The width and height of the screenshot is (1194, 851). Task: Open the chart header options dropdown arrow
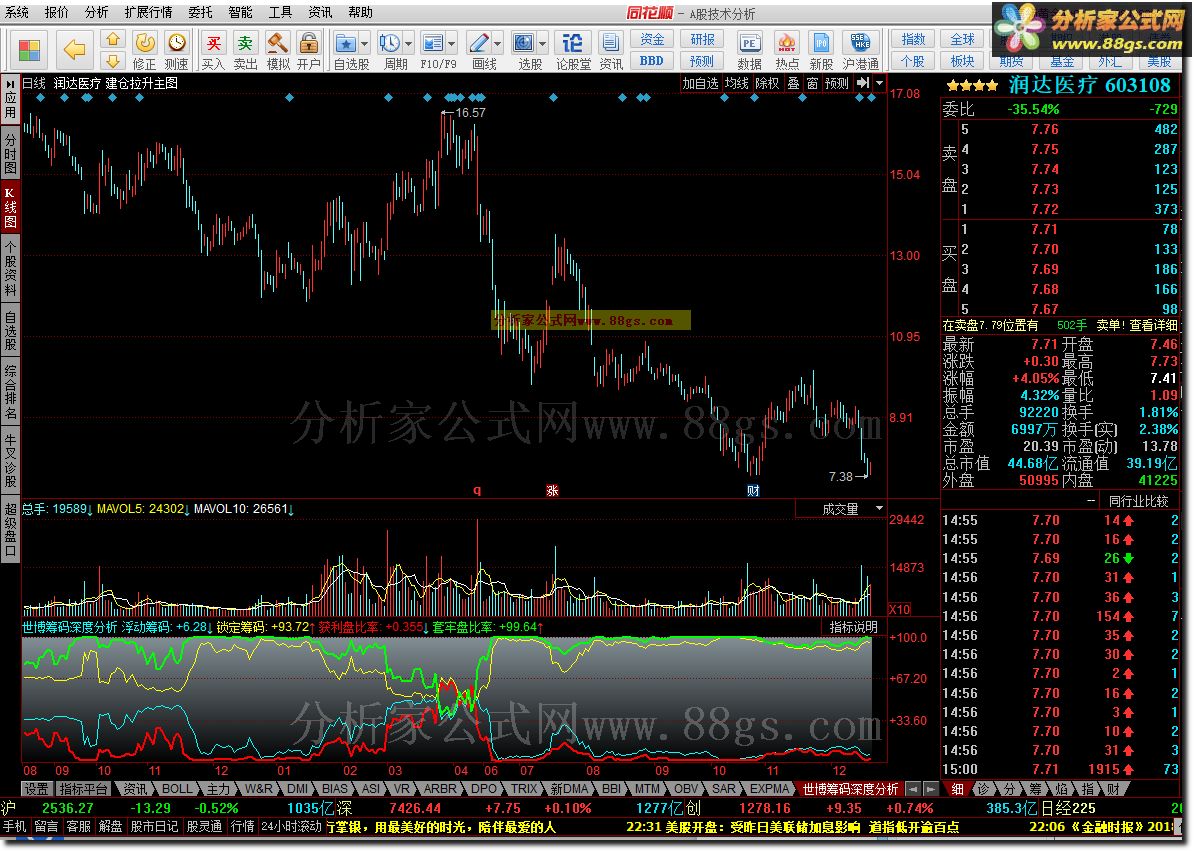coord(880,83)
